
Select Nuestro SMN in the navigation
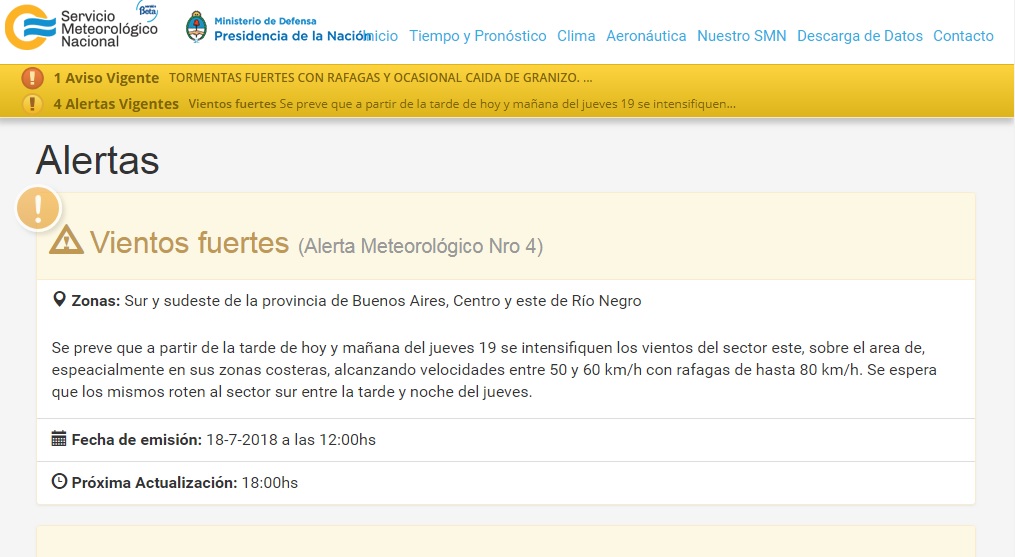[x=741, y=36]
